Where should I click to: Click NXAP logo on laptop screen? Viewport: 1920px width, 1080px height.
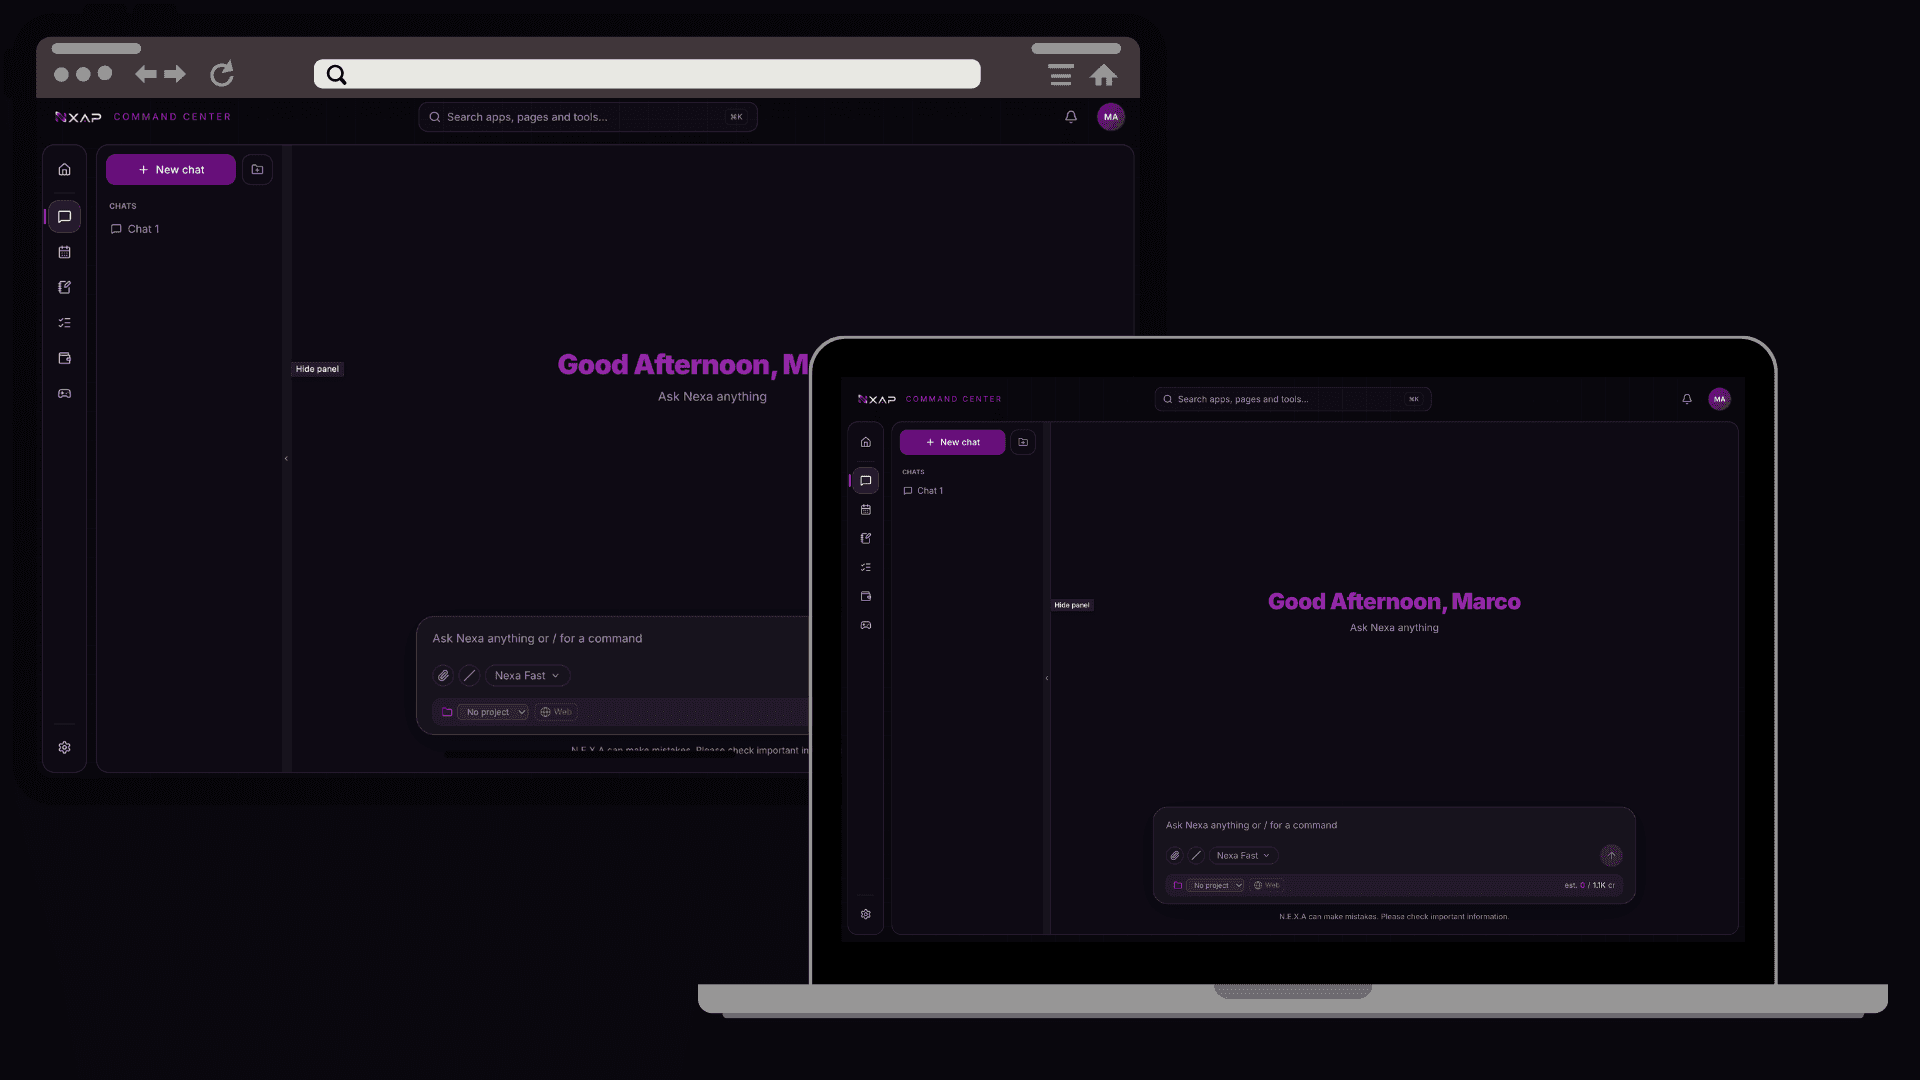click(877, 399)
